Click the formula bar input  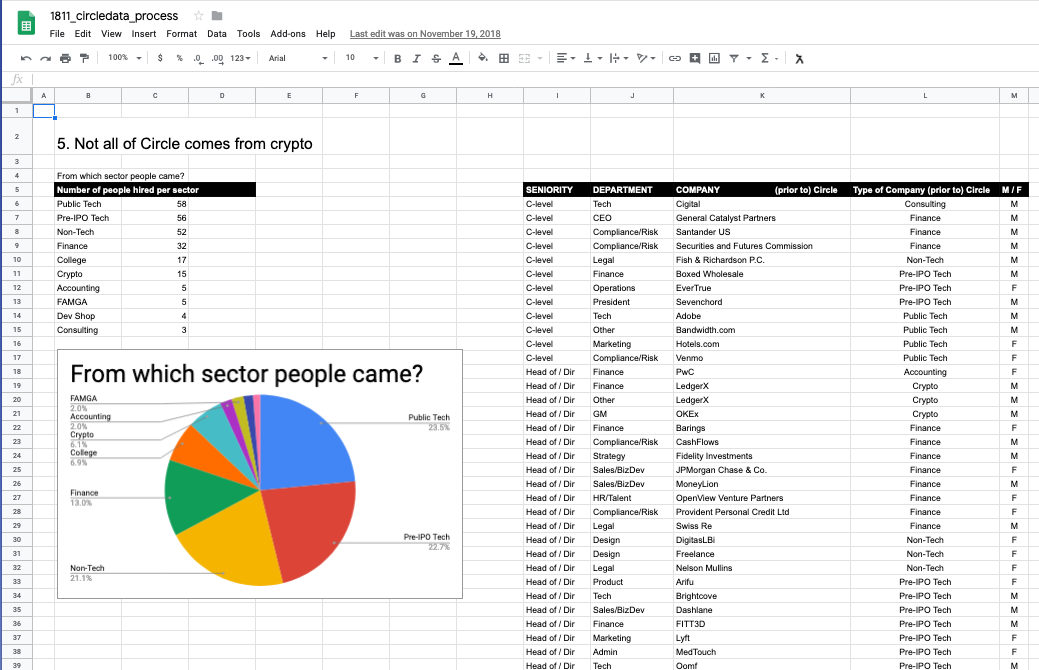point(533,80)
